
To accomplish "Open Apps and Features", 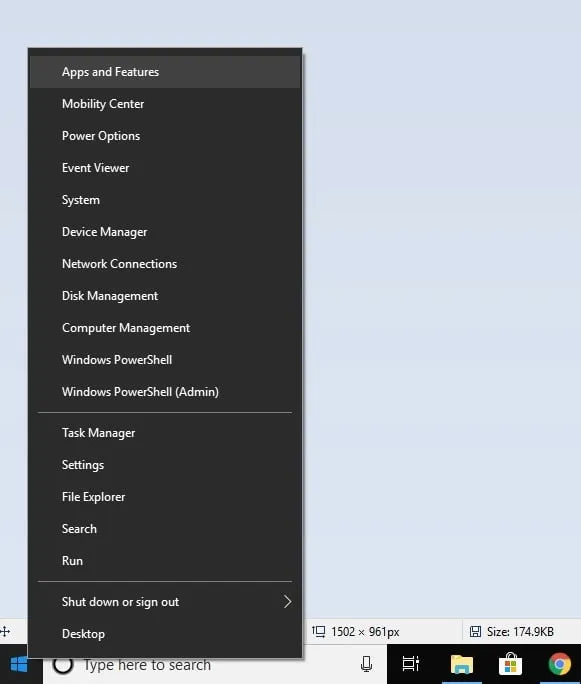I will 165,72.
